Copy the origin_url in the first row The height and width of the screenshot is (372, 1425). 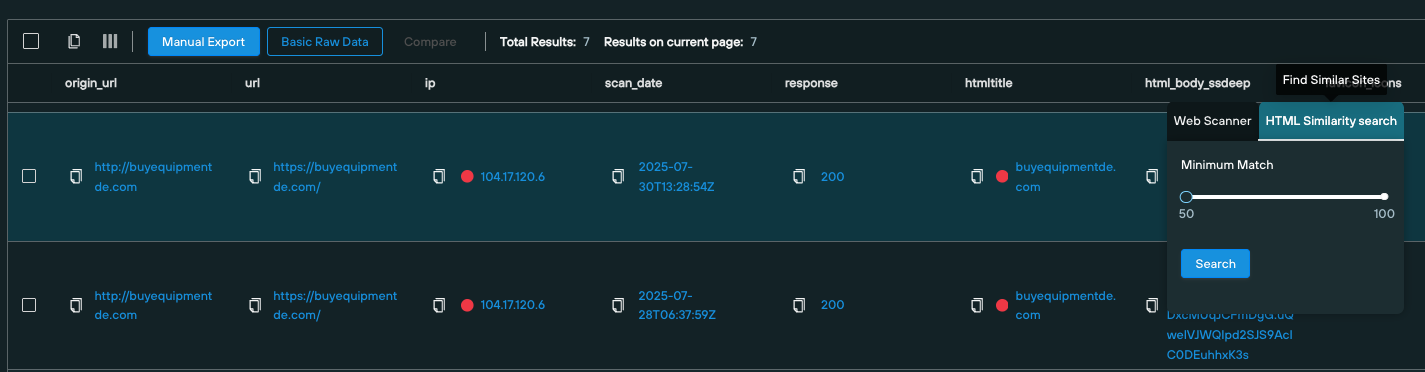(76, 177)
